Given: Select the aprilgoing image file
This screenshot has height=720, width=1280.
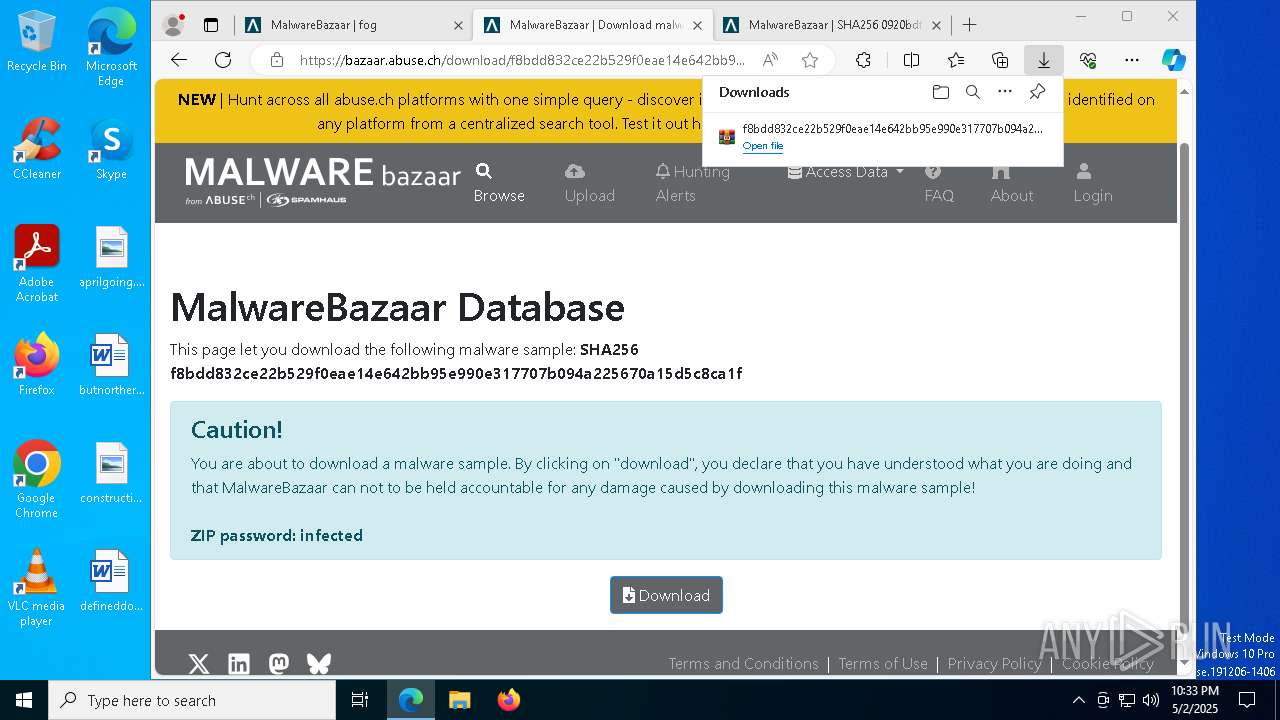Looking at the screenshot, I should (111, 258).
